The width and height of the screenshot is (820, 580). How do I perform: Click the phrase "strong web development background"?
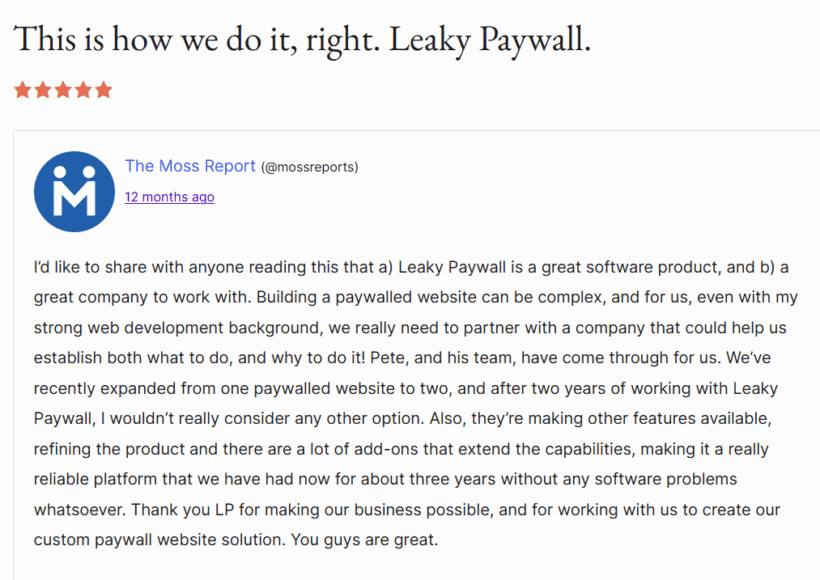click(158, 328)
